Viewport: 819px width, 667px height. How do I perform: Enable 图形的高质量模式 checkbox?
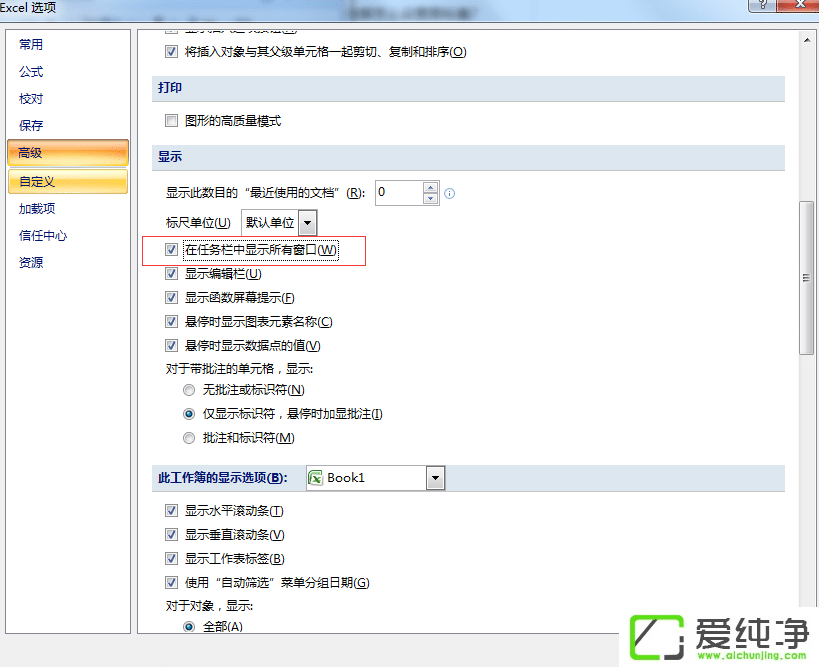click(171, 121)
